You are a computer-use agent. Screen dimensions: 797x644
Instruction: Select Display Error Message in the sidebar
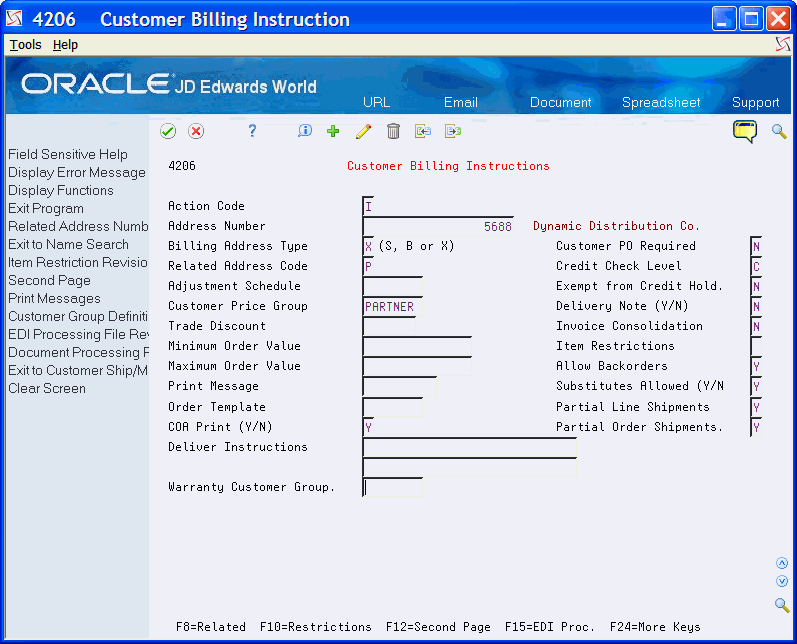pos(77,172)
